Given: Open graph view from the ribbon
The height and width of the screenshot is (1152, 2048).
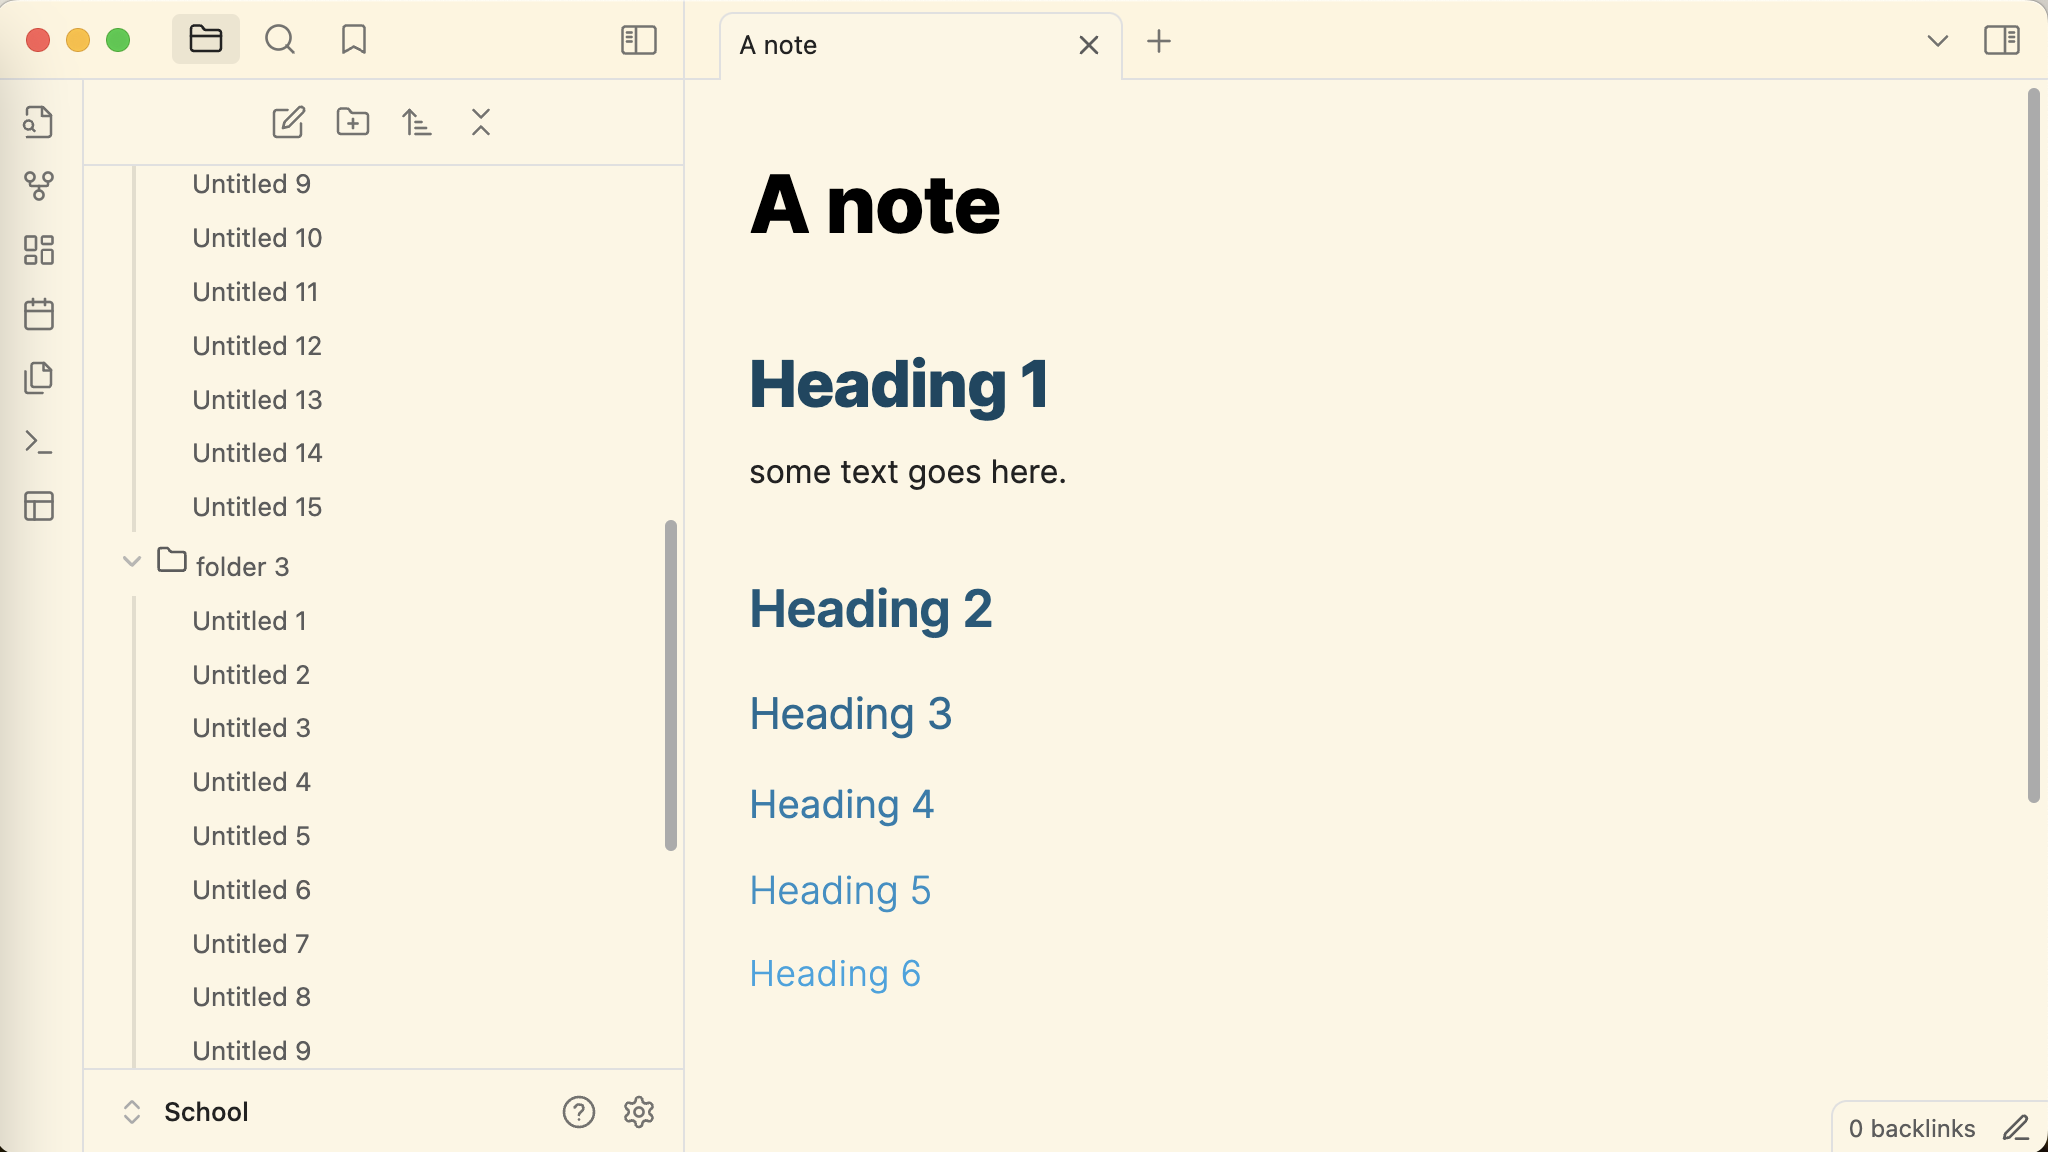Looking at the screenshot, I should click(x=38, y=186).
